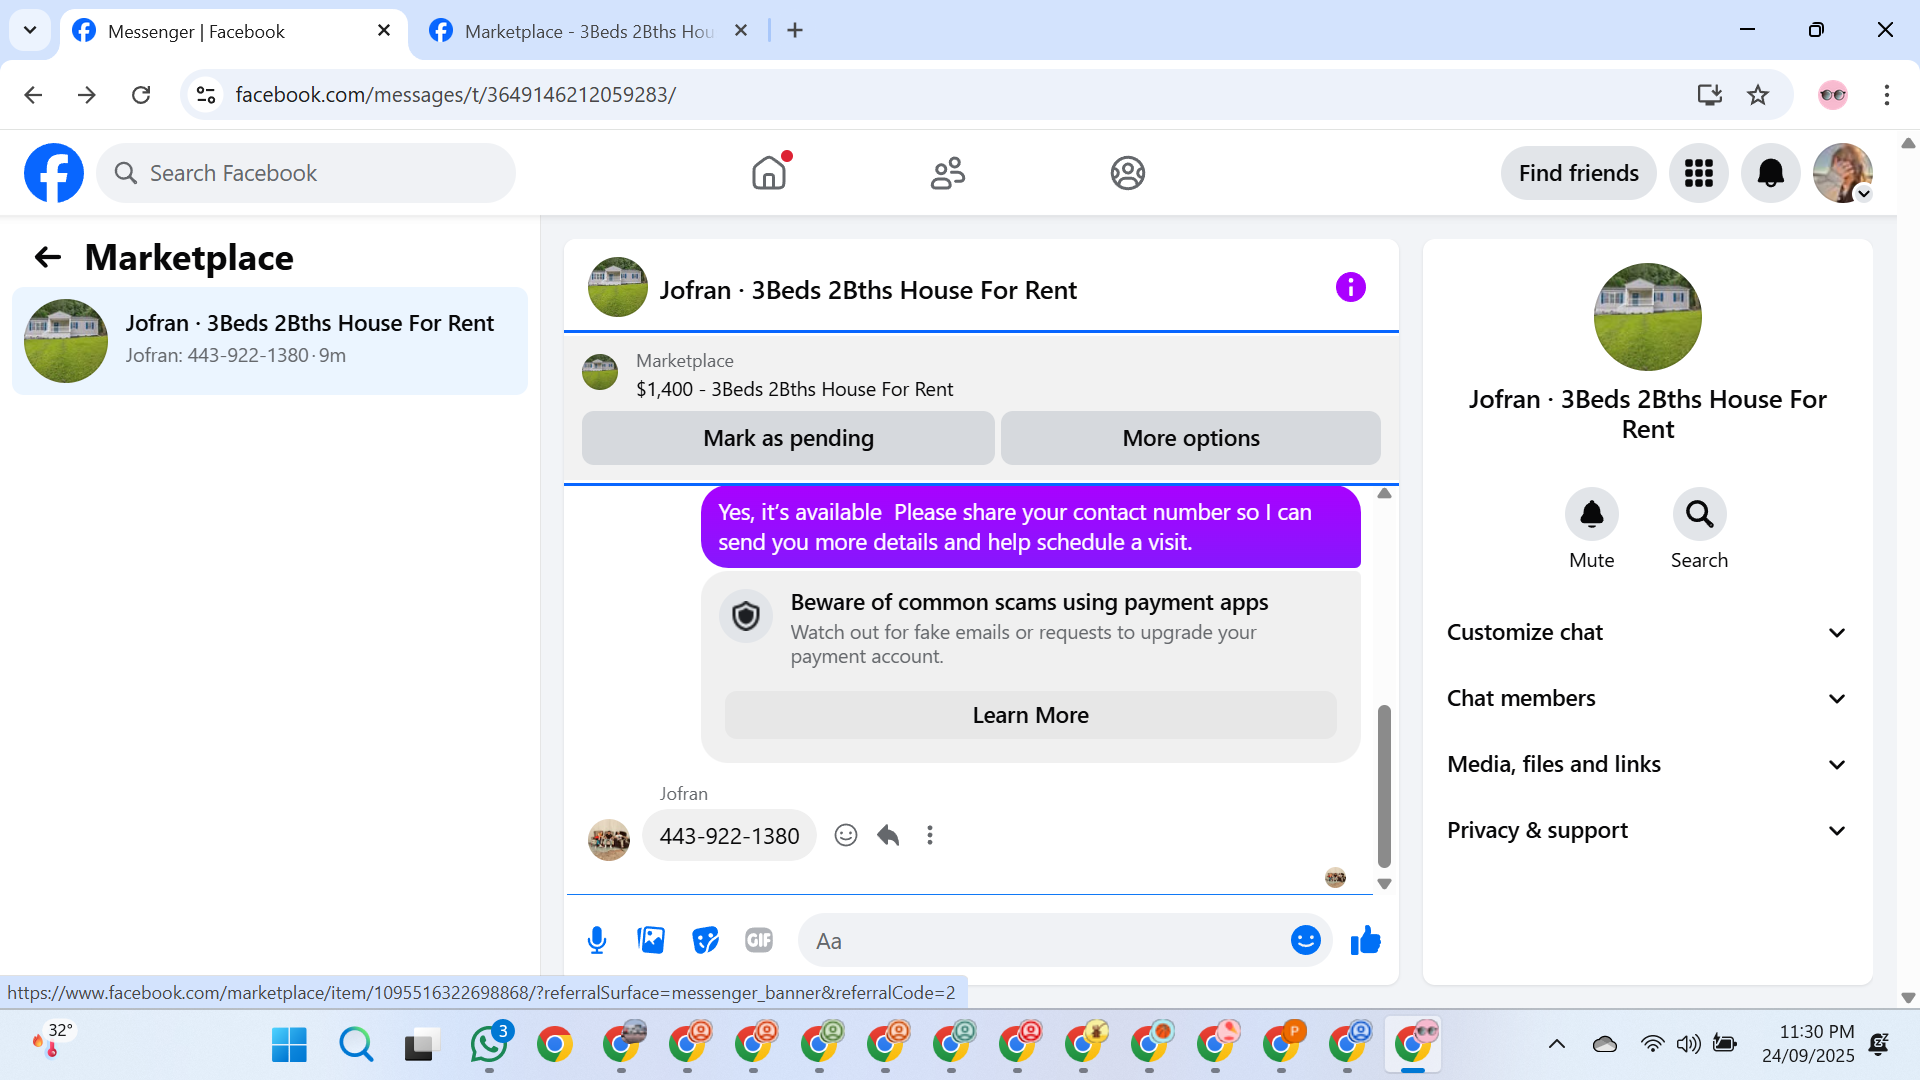Send a voice clip with microphone
The height and width of the screenshot is (1080, 1920).
pos(597,941)
